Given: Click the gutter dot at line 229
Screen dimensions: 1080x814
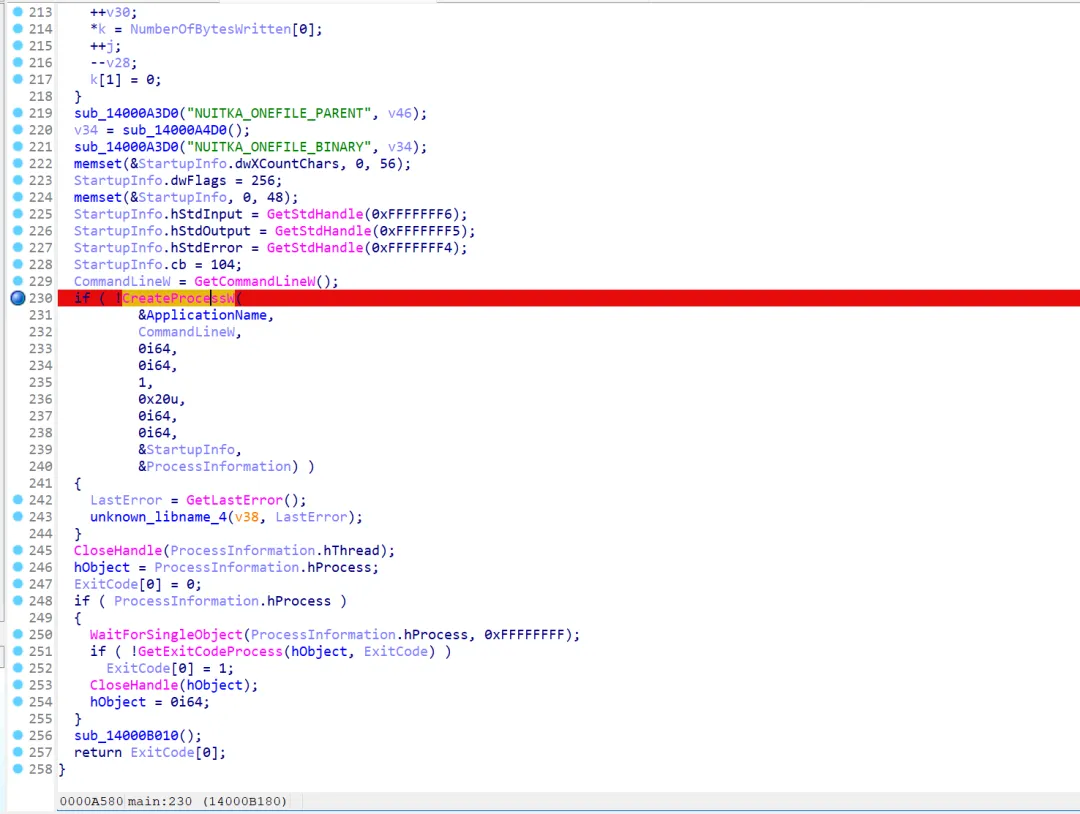Looking at the screenshot, I should (x=17, y=281).
